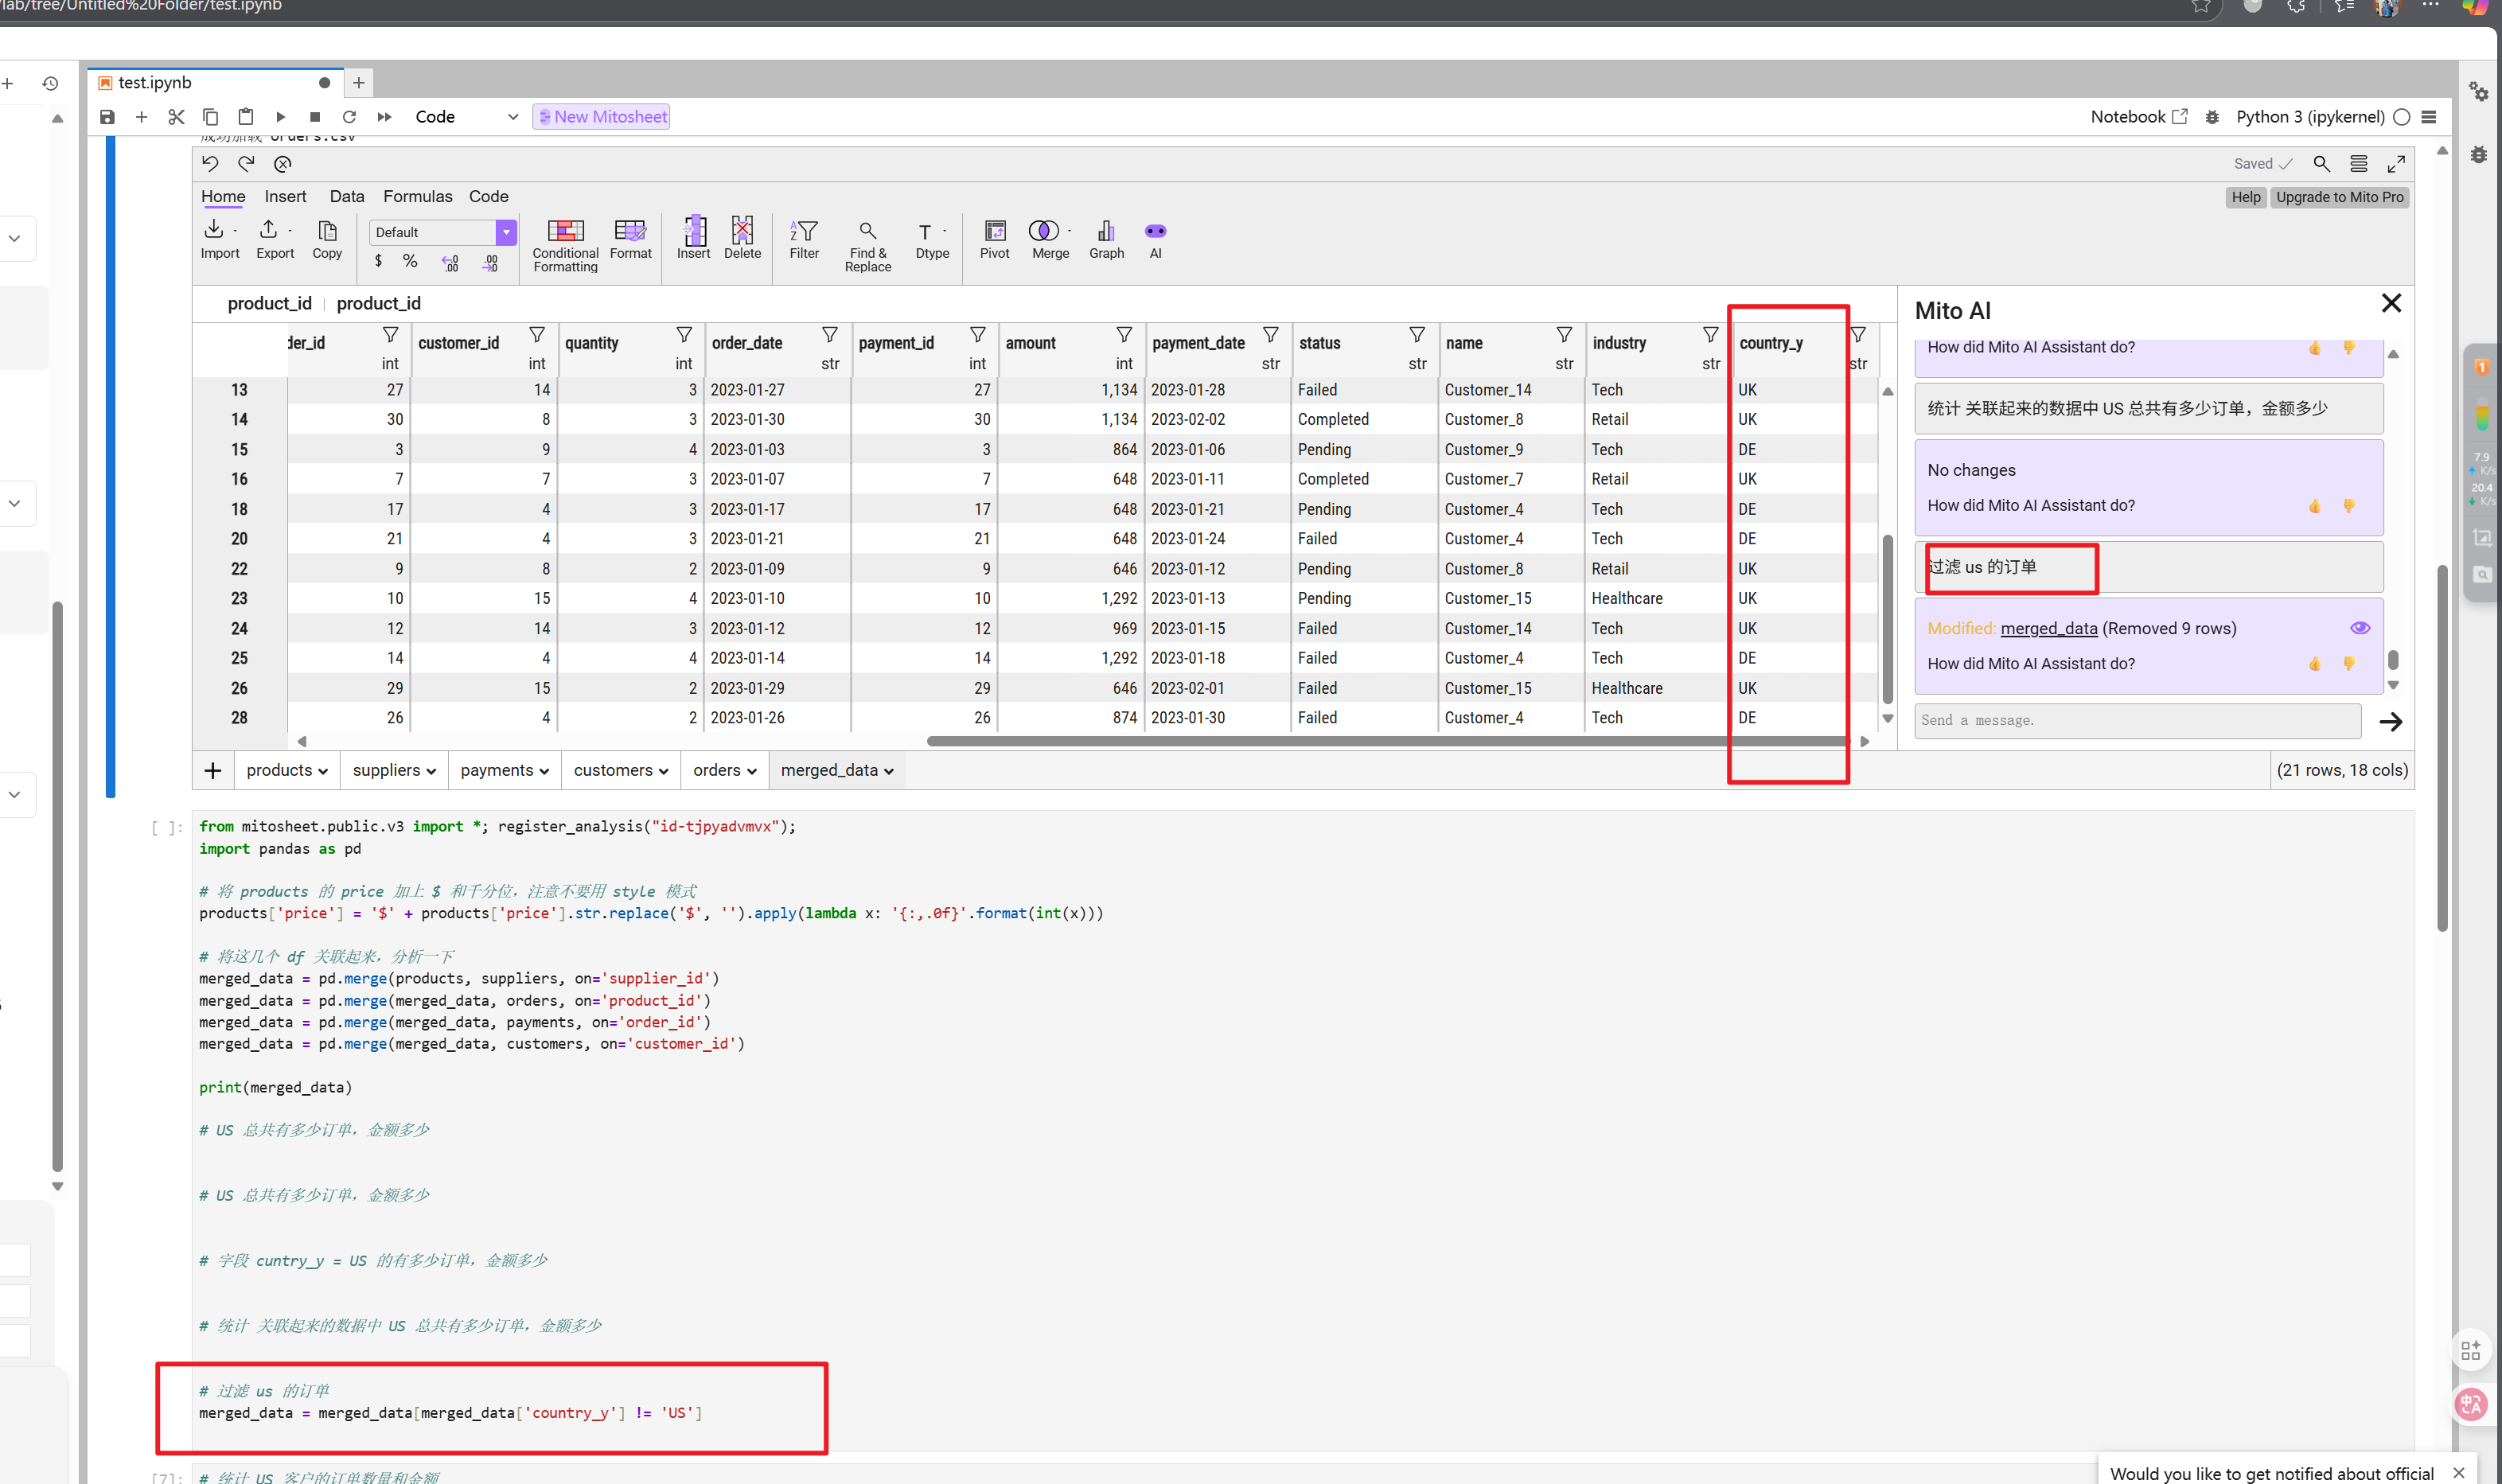Click the Mito AI chat vertical scrollbar
The image size is (2502, 1484).
click(2393, 660)
